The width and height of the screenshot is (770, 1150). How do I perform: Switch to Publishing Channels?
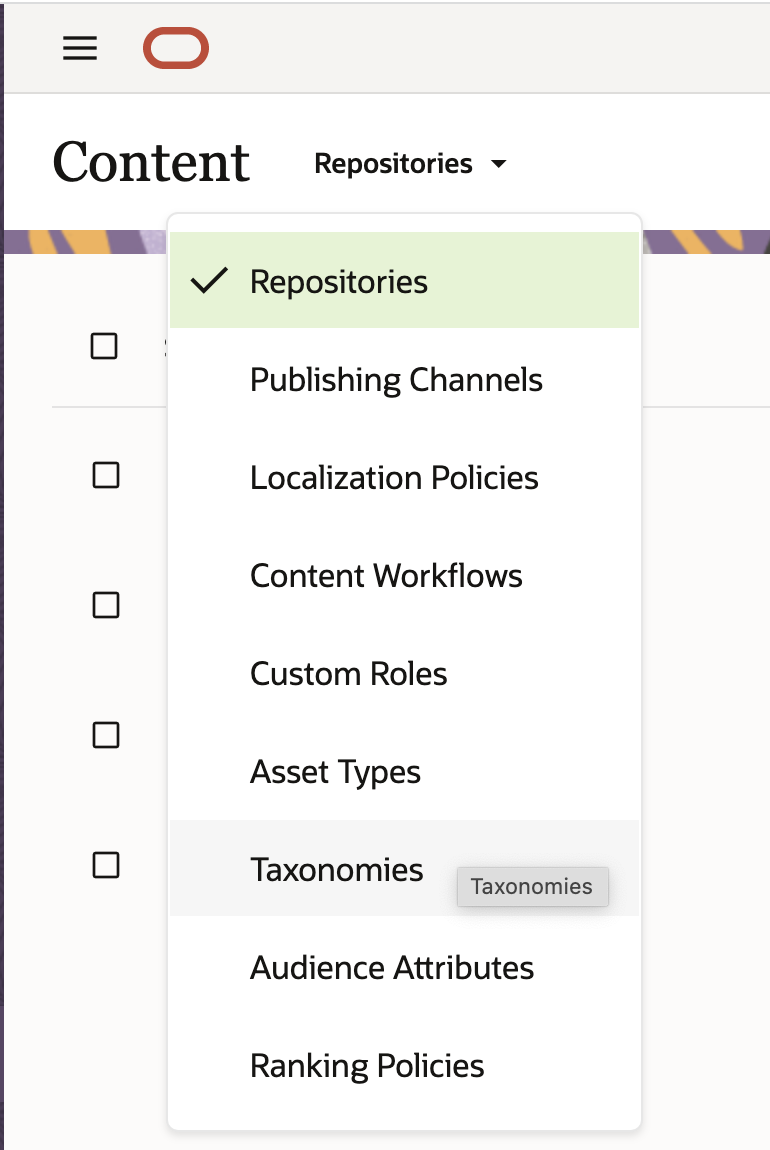[396, 380]
